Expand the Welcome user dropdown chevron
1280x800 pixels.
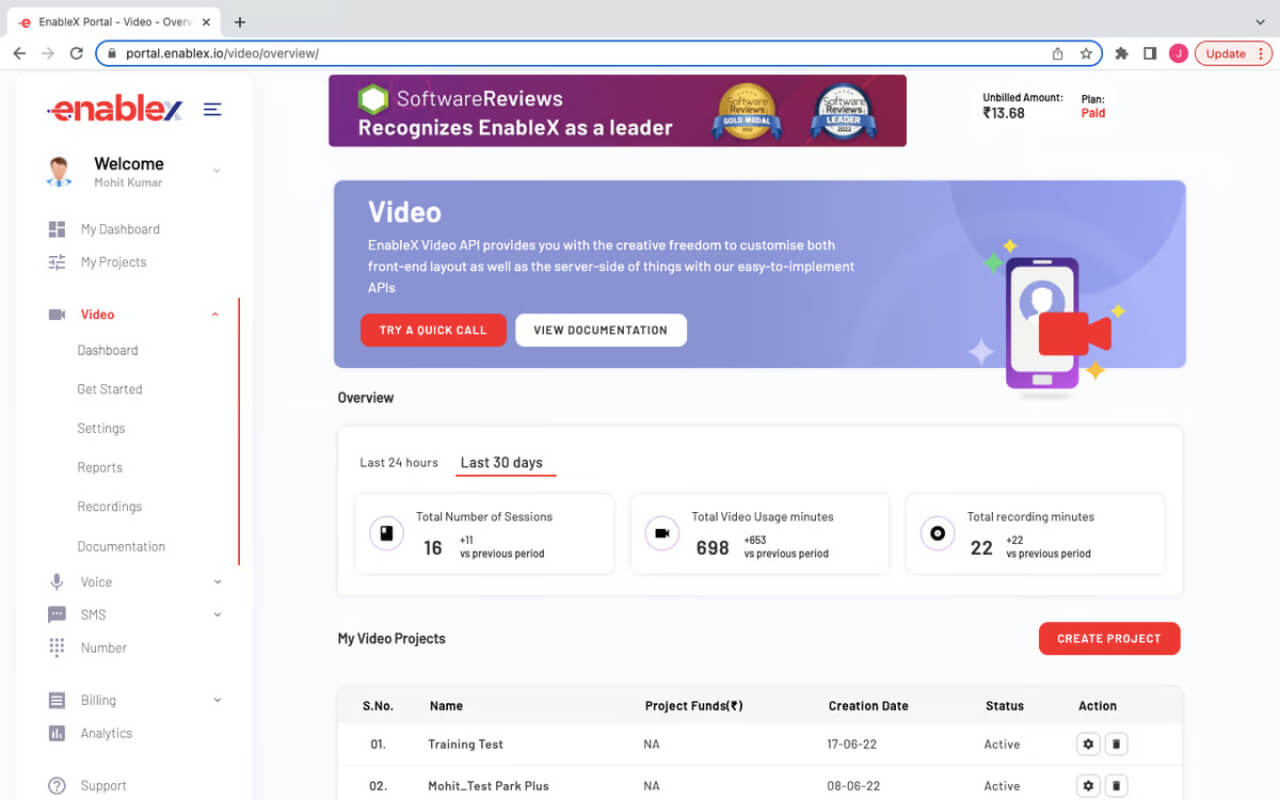[217, 171]
